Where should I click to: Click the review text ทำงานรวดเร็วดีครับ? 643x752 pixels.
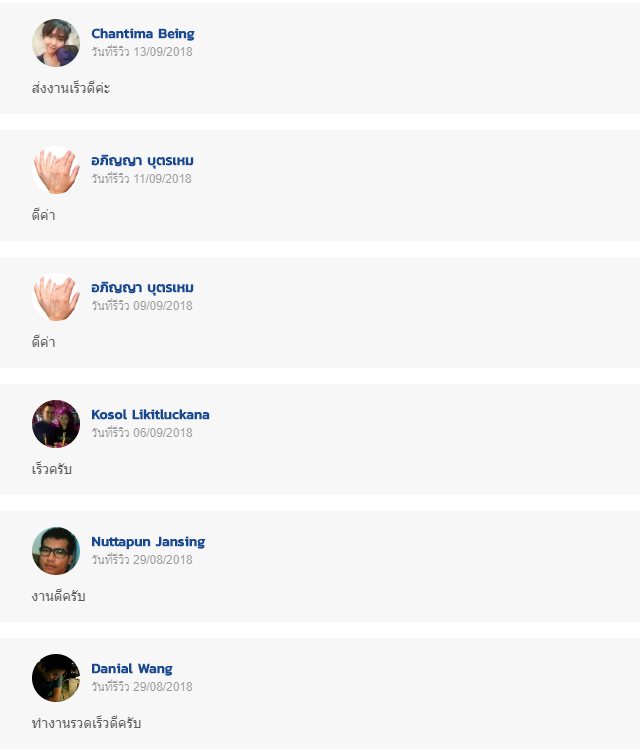(86, 723)
